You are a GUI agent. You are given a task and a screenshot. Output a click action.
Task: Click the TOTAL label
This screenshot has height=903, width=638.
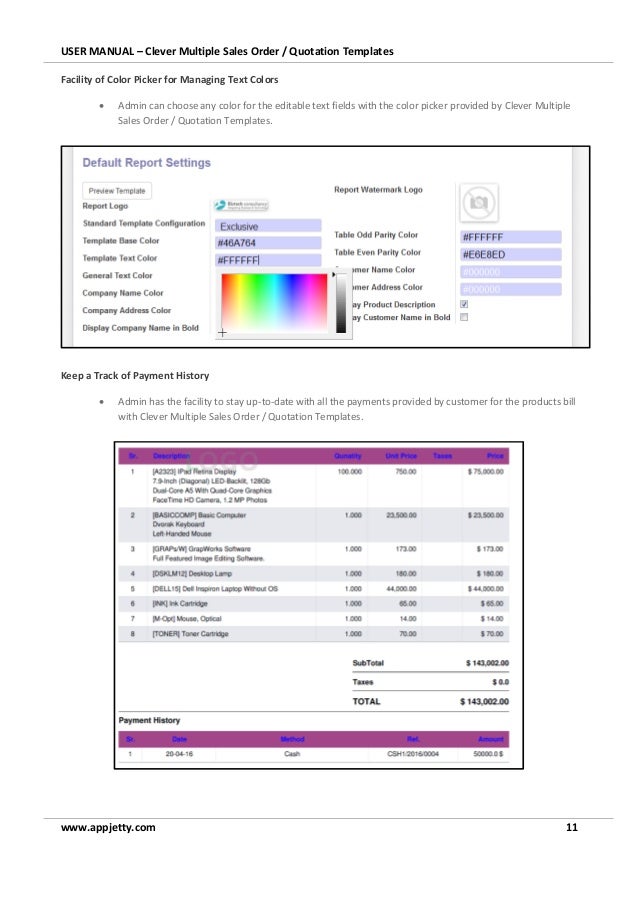[366, 701]
